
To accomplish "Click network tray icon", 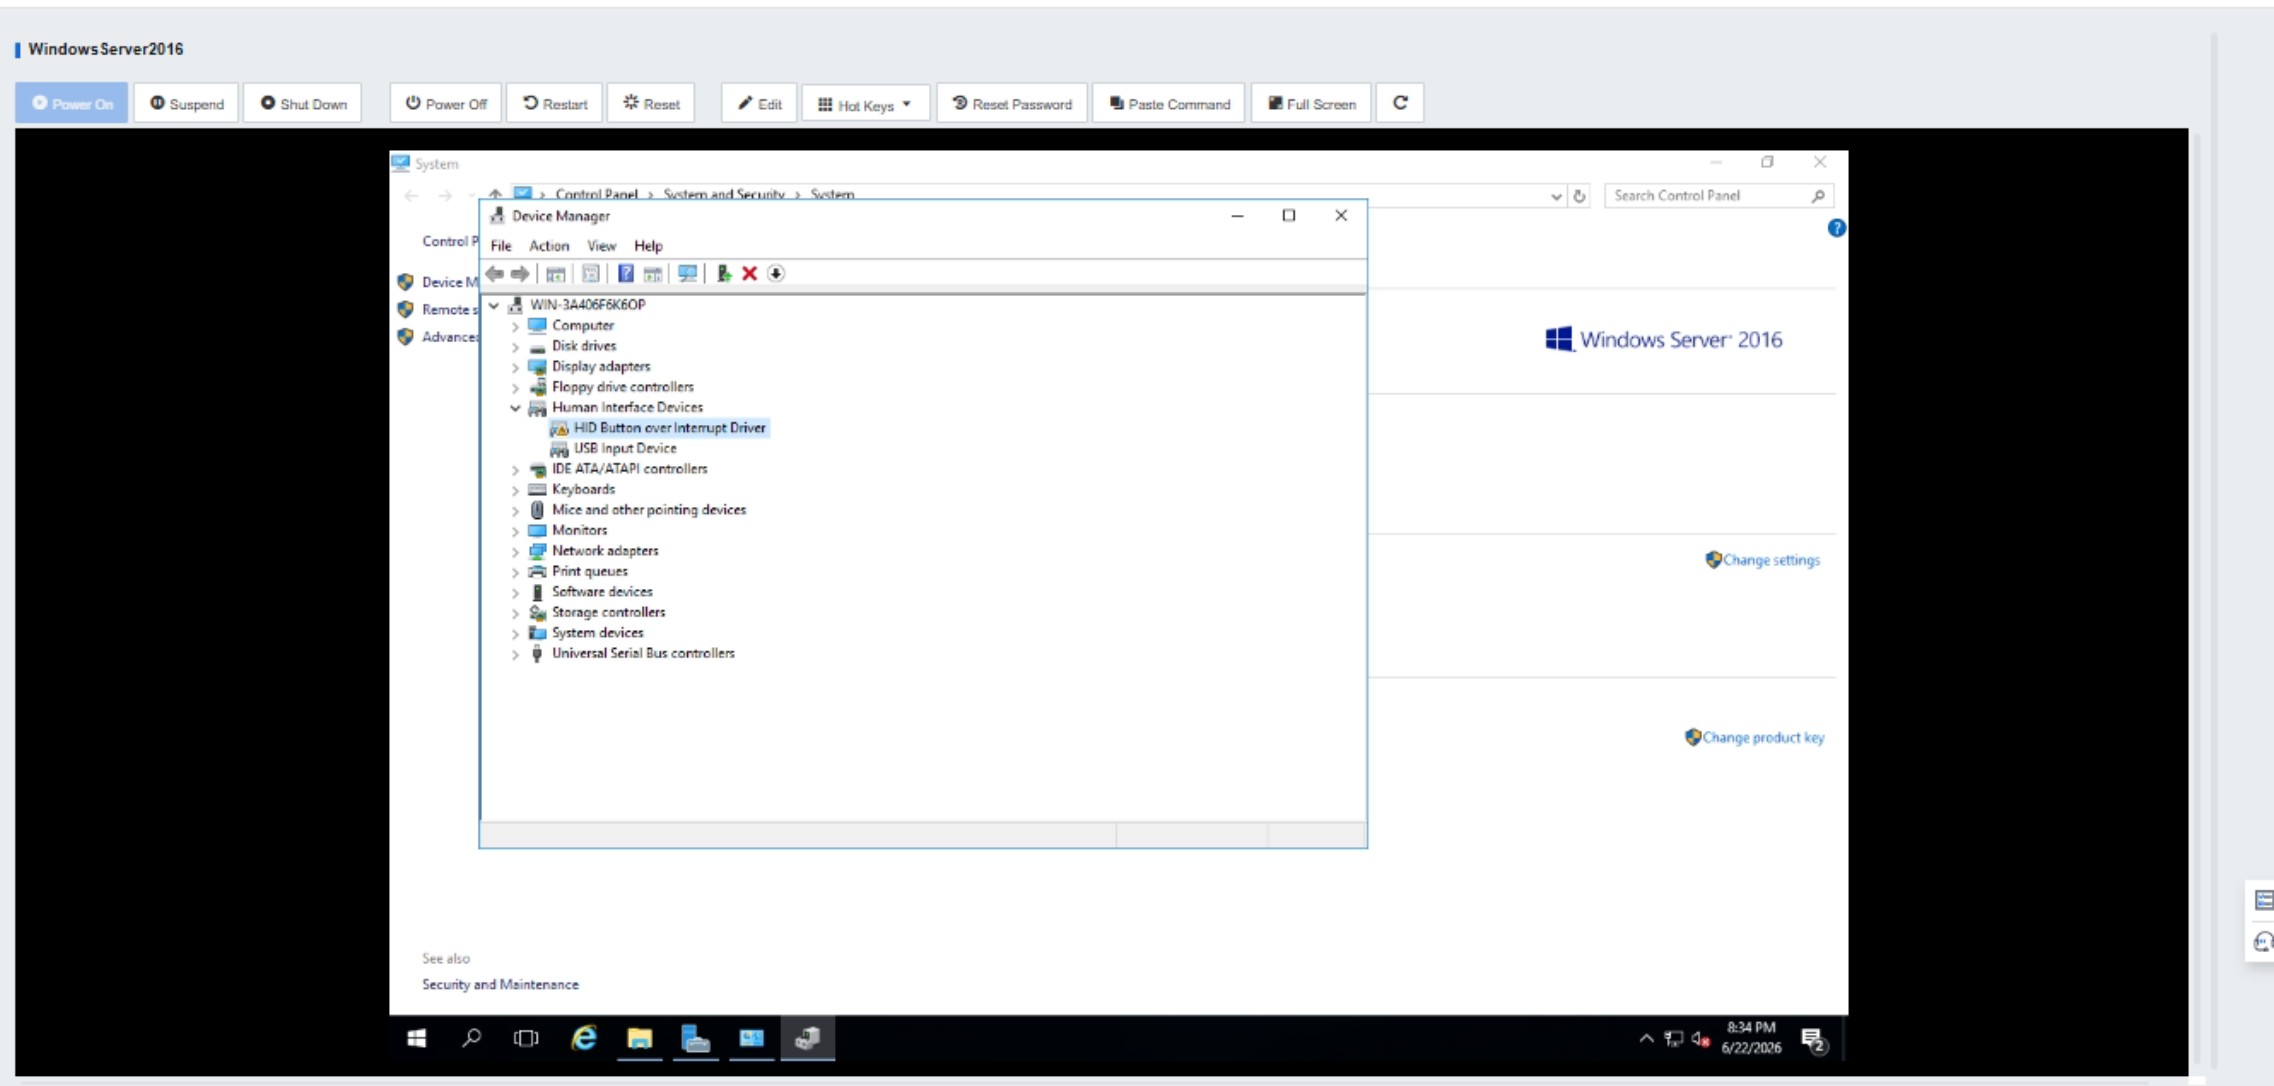I will [1673, 1040].
